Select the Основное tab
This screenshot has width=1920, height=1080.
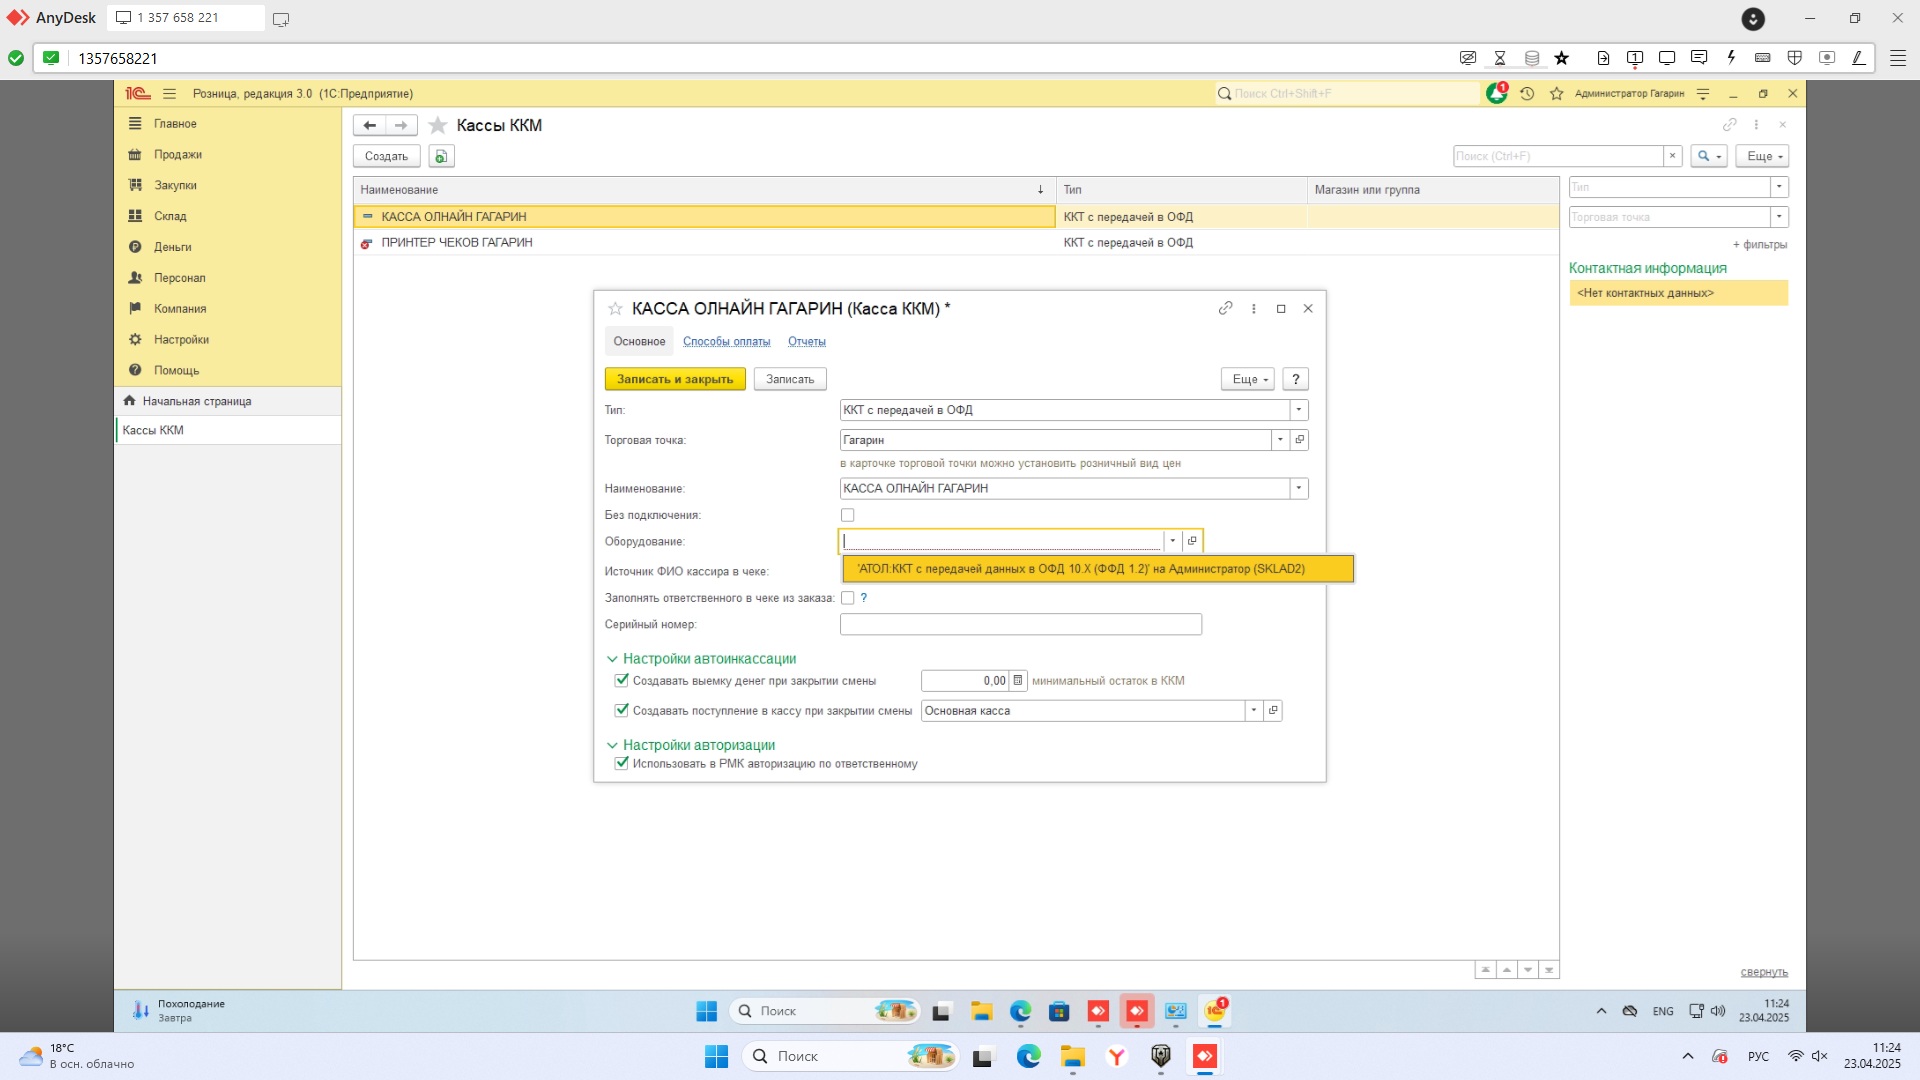tap(639, 342)
